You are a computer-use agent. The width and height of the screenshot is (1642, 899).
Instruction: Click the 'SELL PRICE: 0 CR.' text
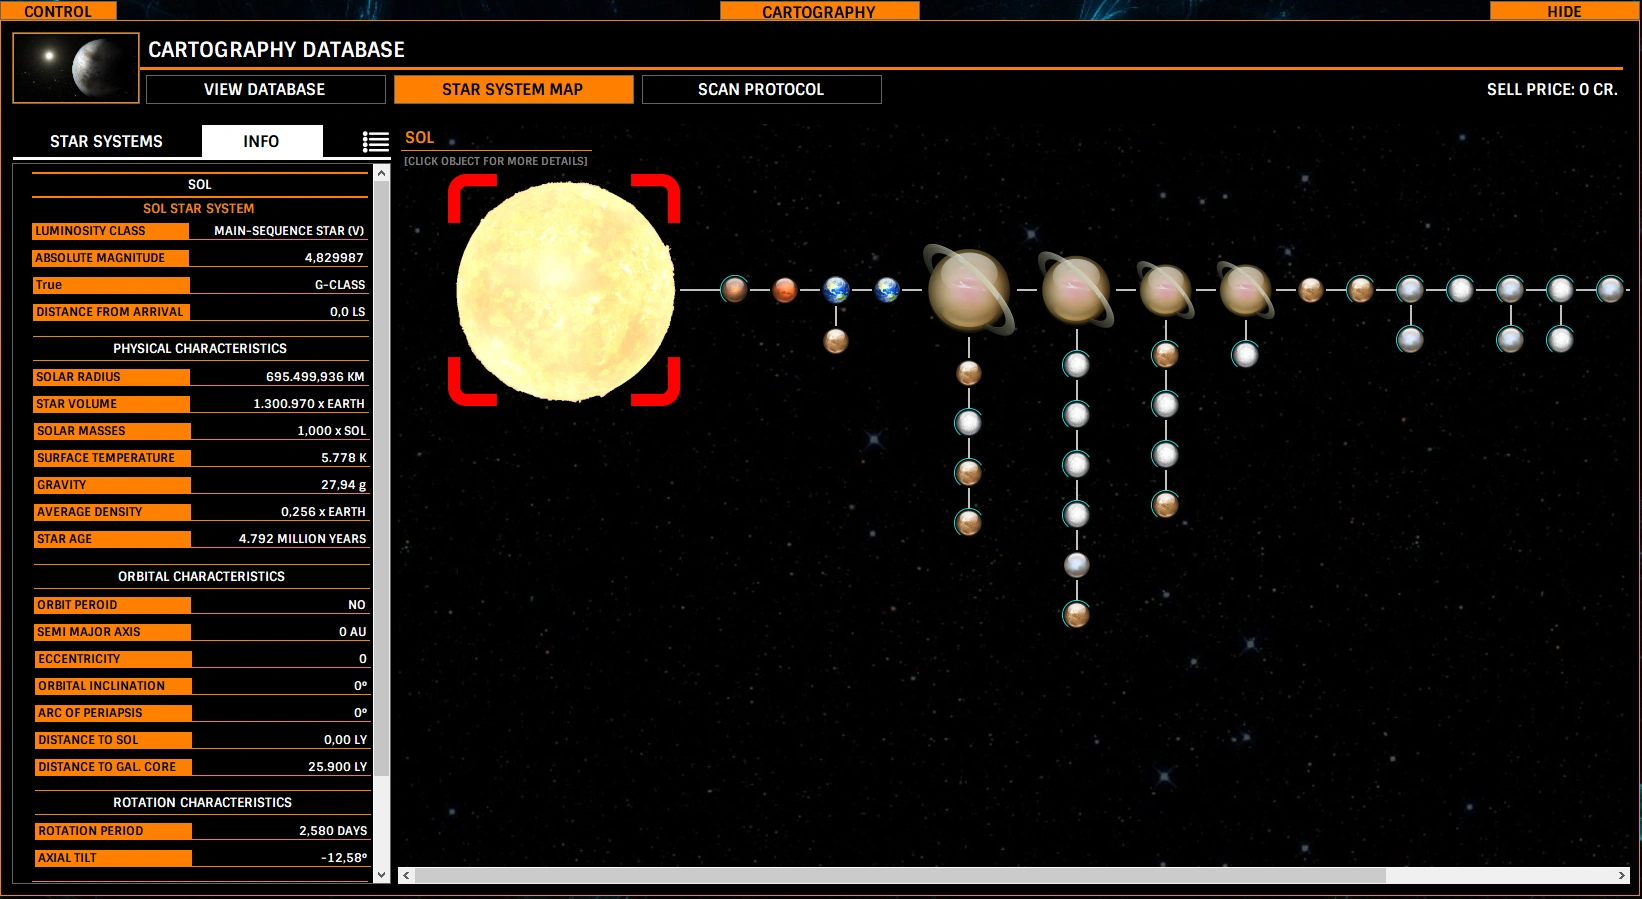coord(1552,89)
